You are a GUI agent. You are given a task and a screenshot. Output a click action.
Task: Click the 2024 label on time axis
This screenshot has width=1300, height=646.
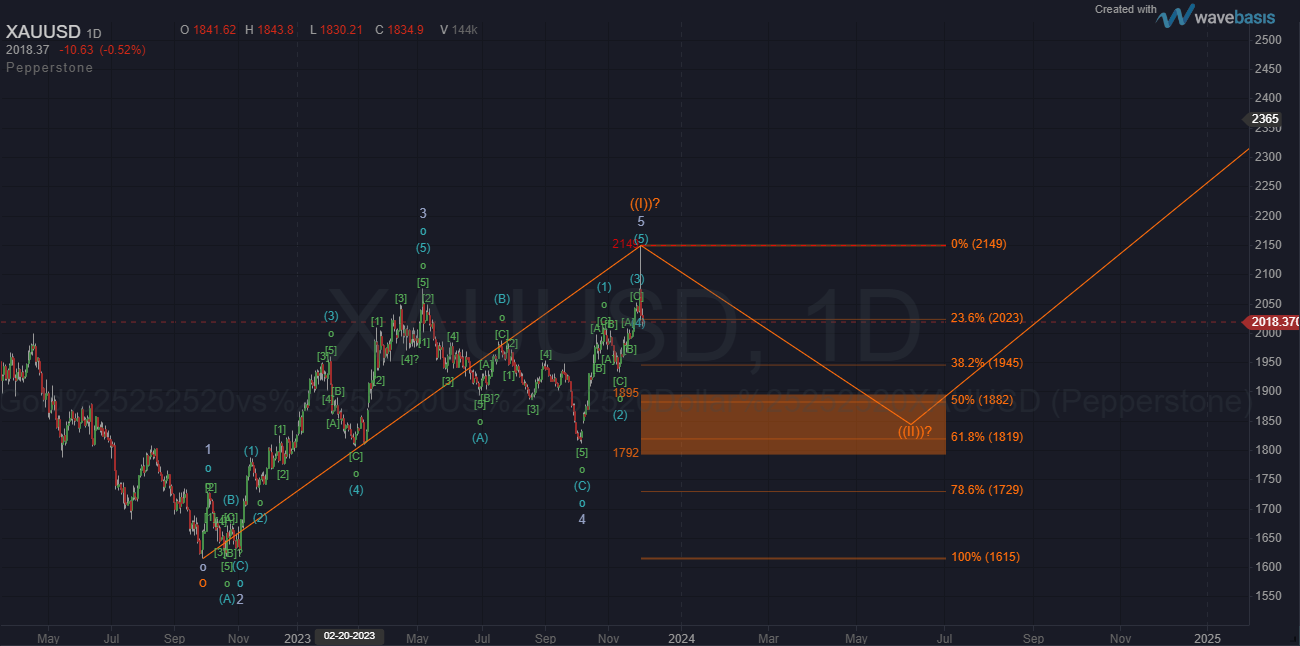(683, 638)
